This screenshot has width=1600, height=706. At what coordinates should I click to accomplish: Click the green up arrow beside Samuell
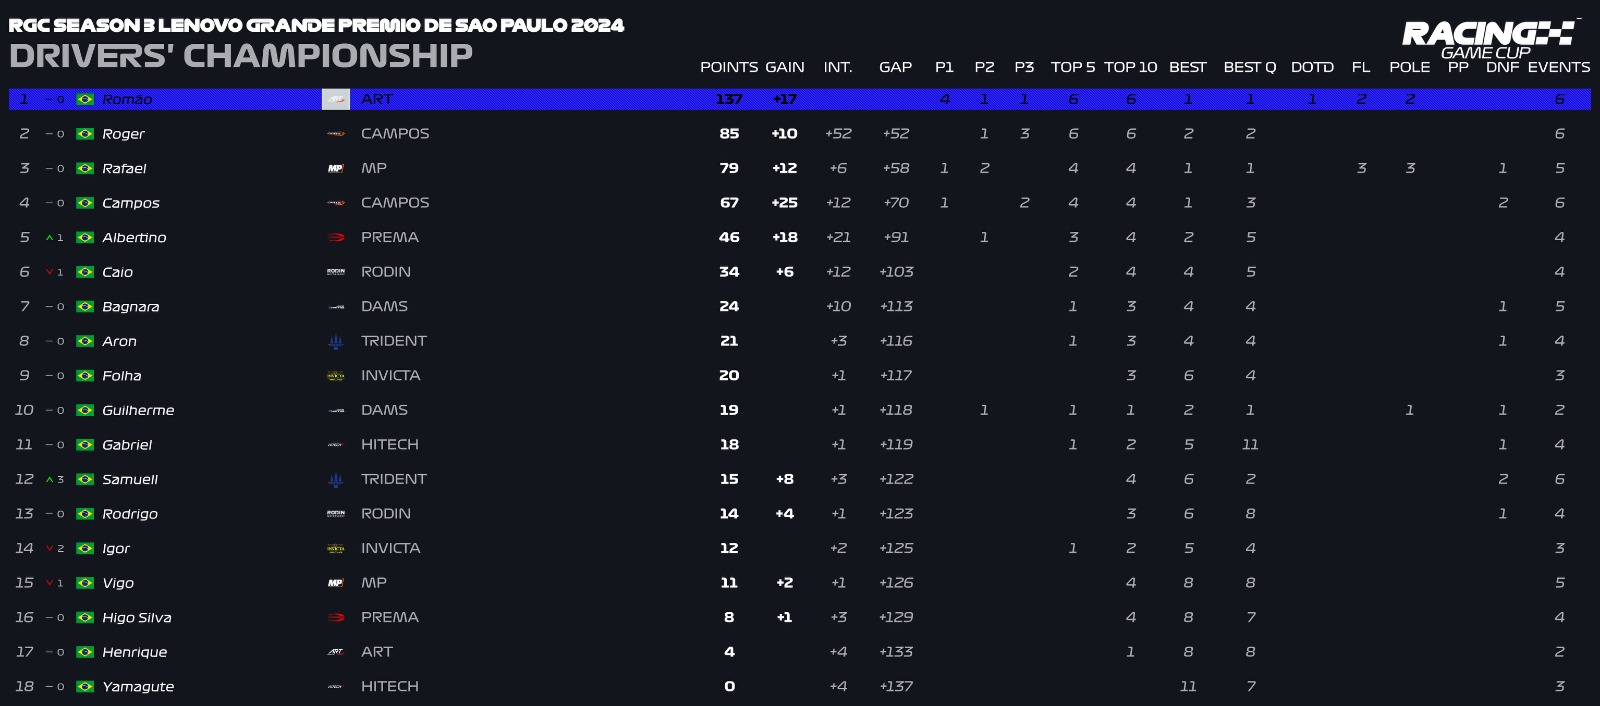point(50,480)
